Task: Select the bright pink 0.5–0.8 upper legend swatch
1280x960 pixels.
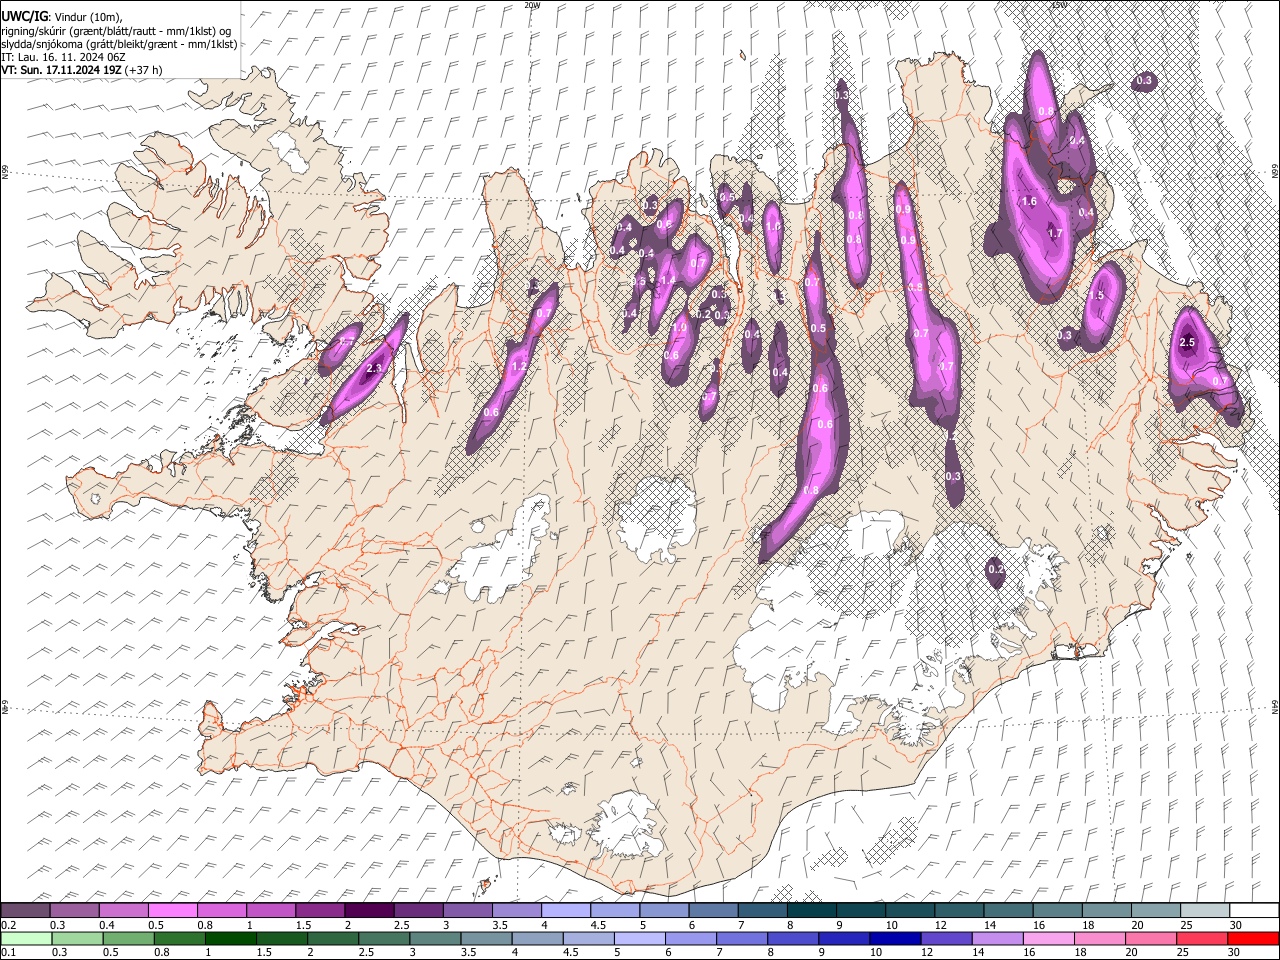Action: [173, 910]
